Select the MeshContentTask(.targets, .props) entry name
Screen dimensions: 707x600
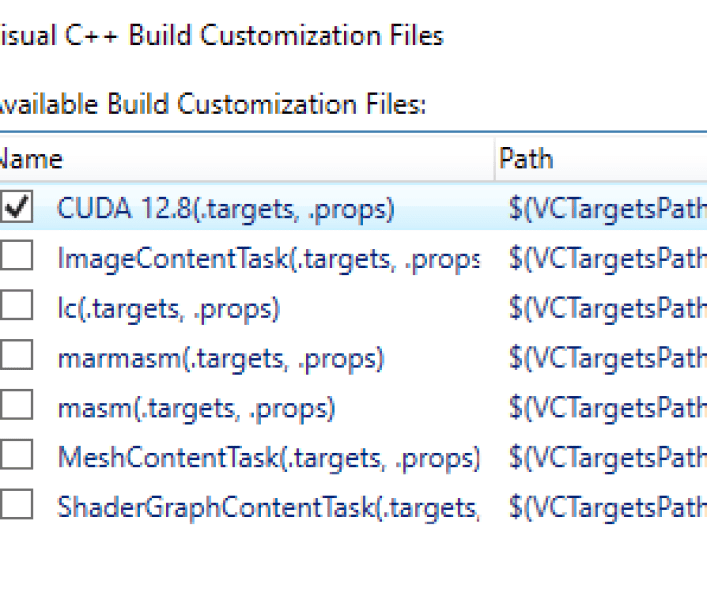pyautogui.click(x=268, y=458)
